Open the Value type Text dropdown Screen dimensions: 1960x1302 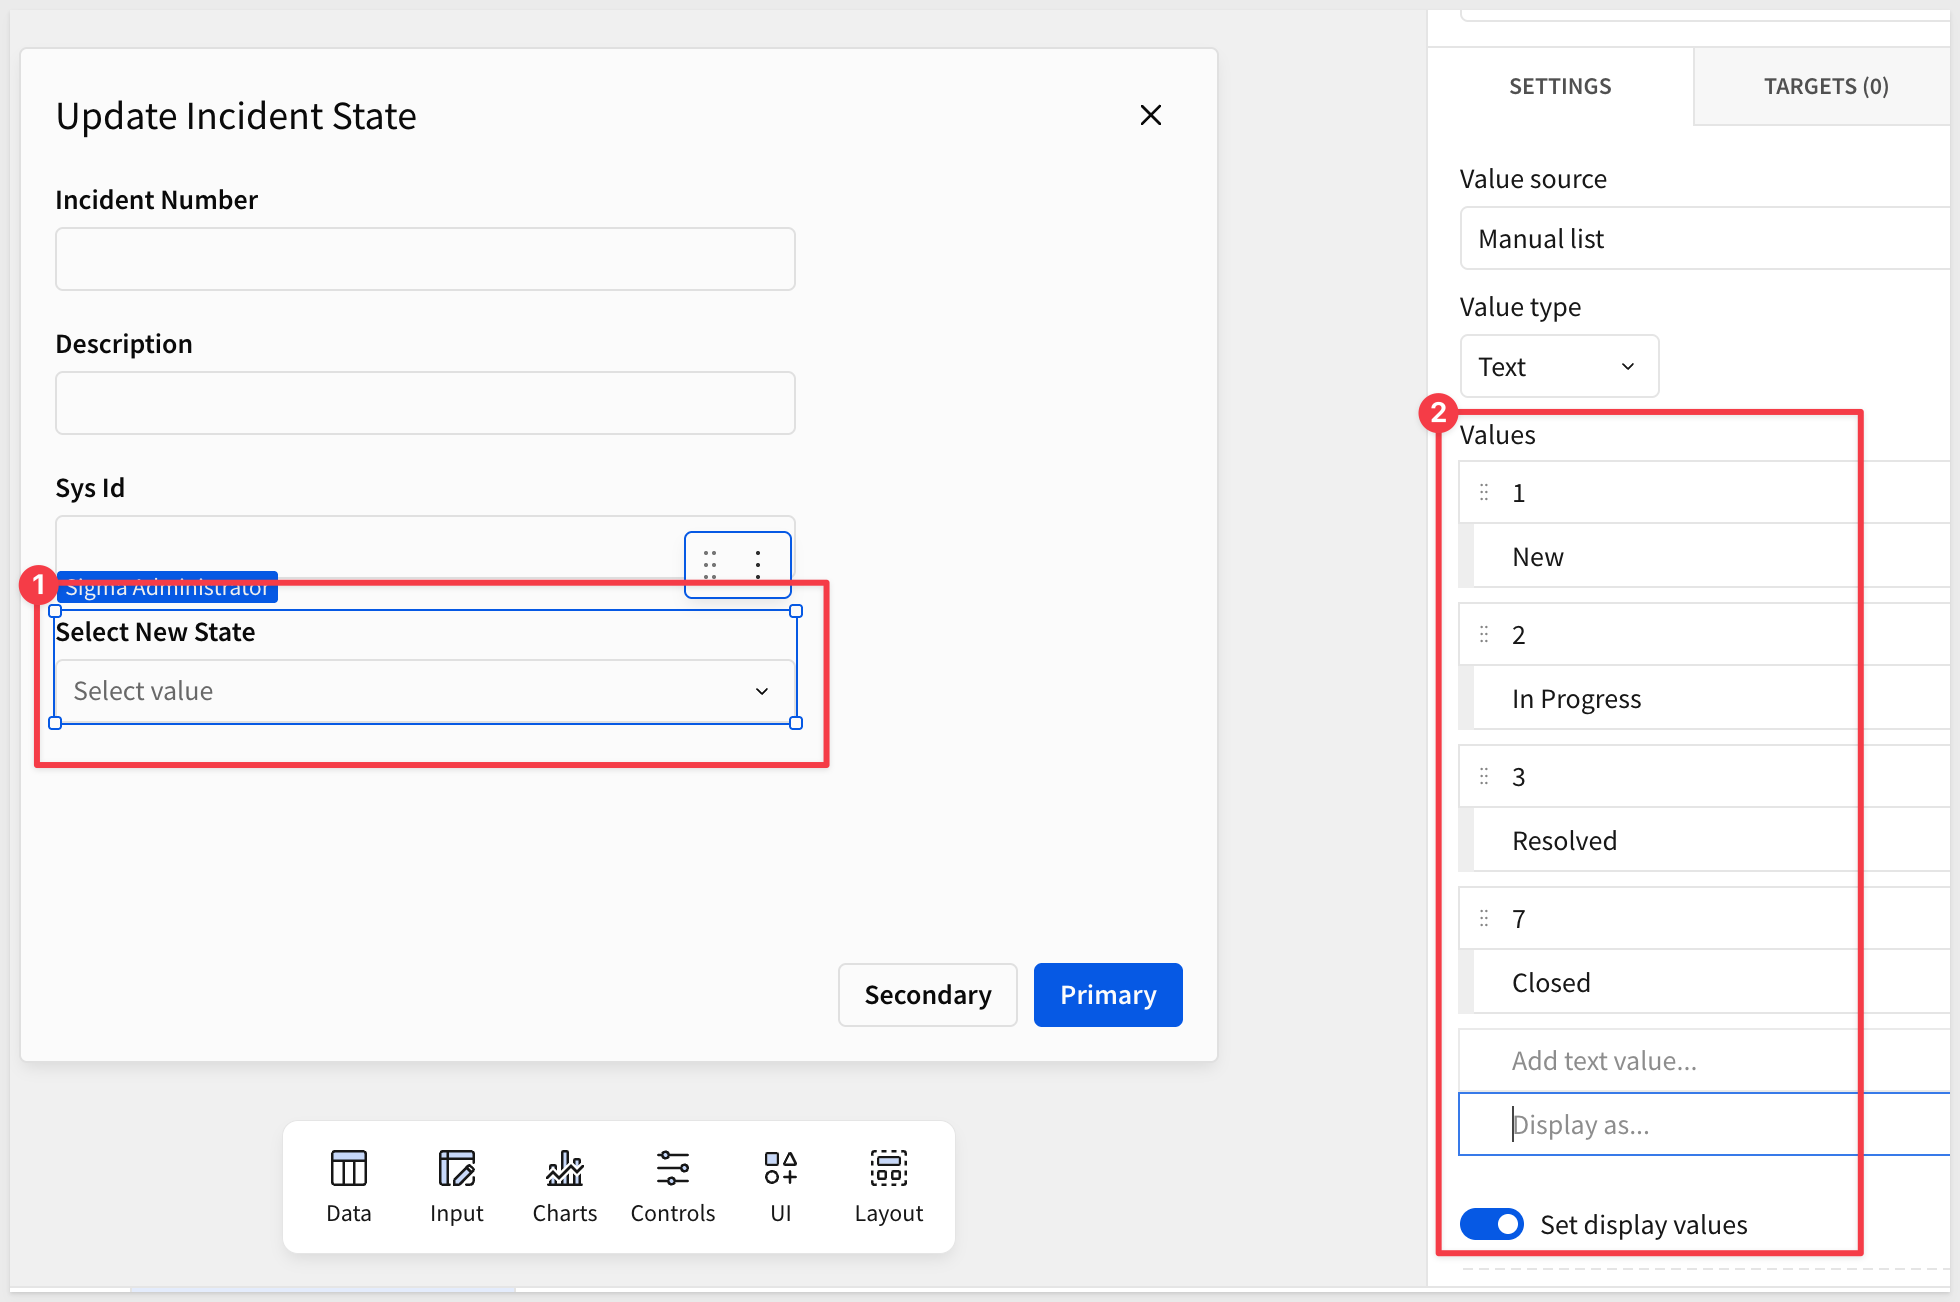point(1558,367)
